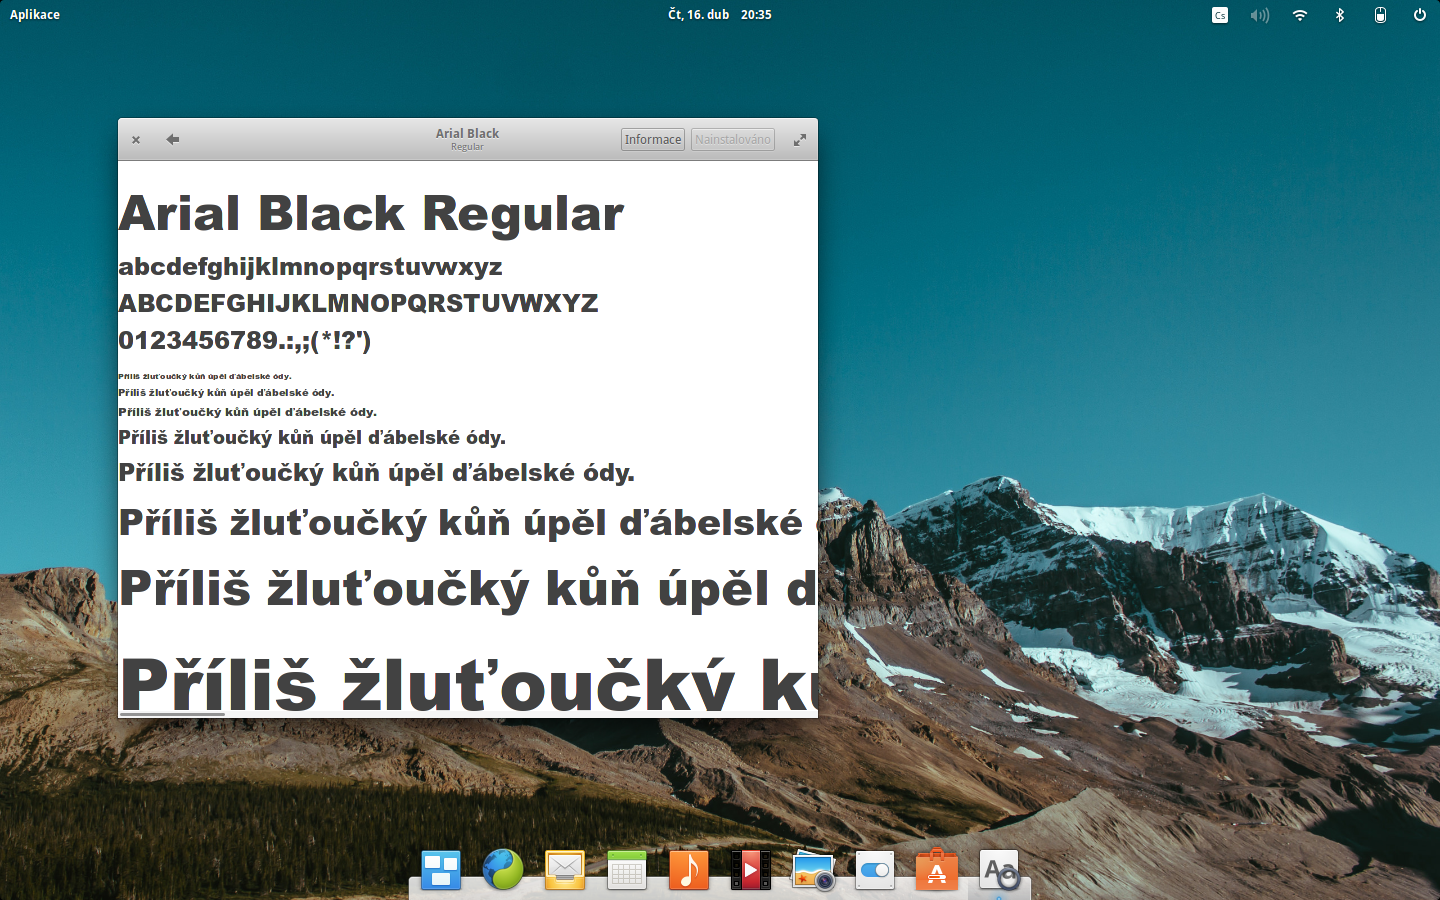Expand the font preview to fullscreen
The height and width of the screenshot is (900, 1440).
coord(799,139)
